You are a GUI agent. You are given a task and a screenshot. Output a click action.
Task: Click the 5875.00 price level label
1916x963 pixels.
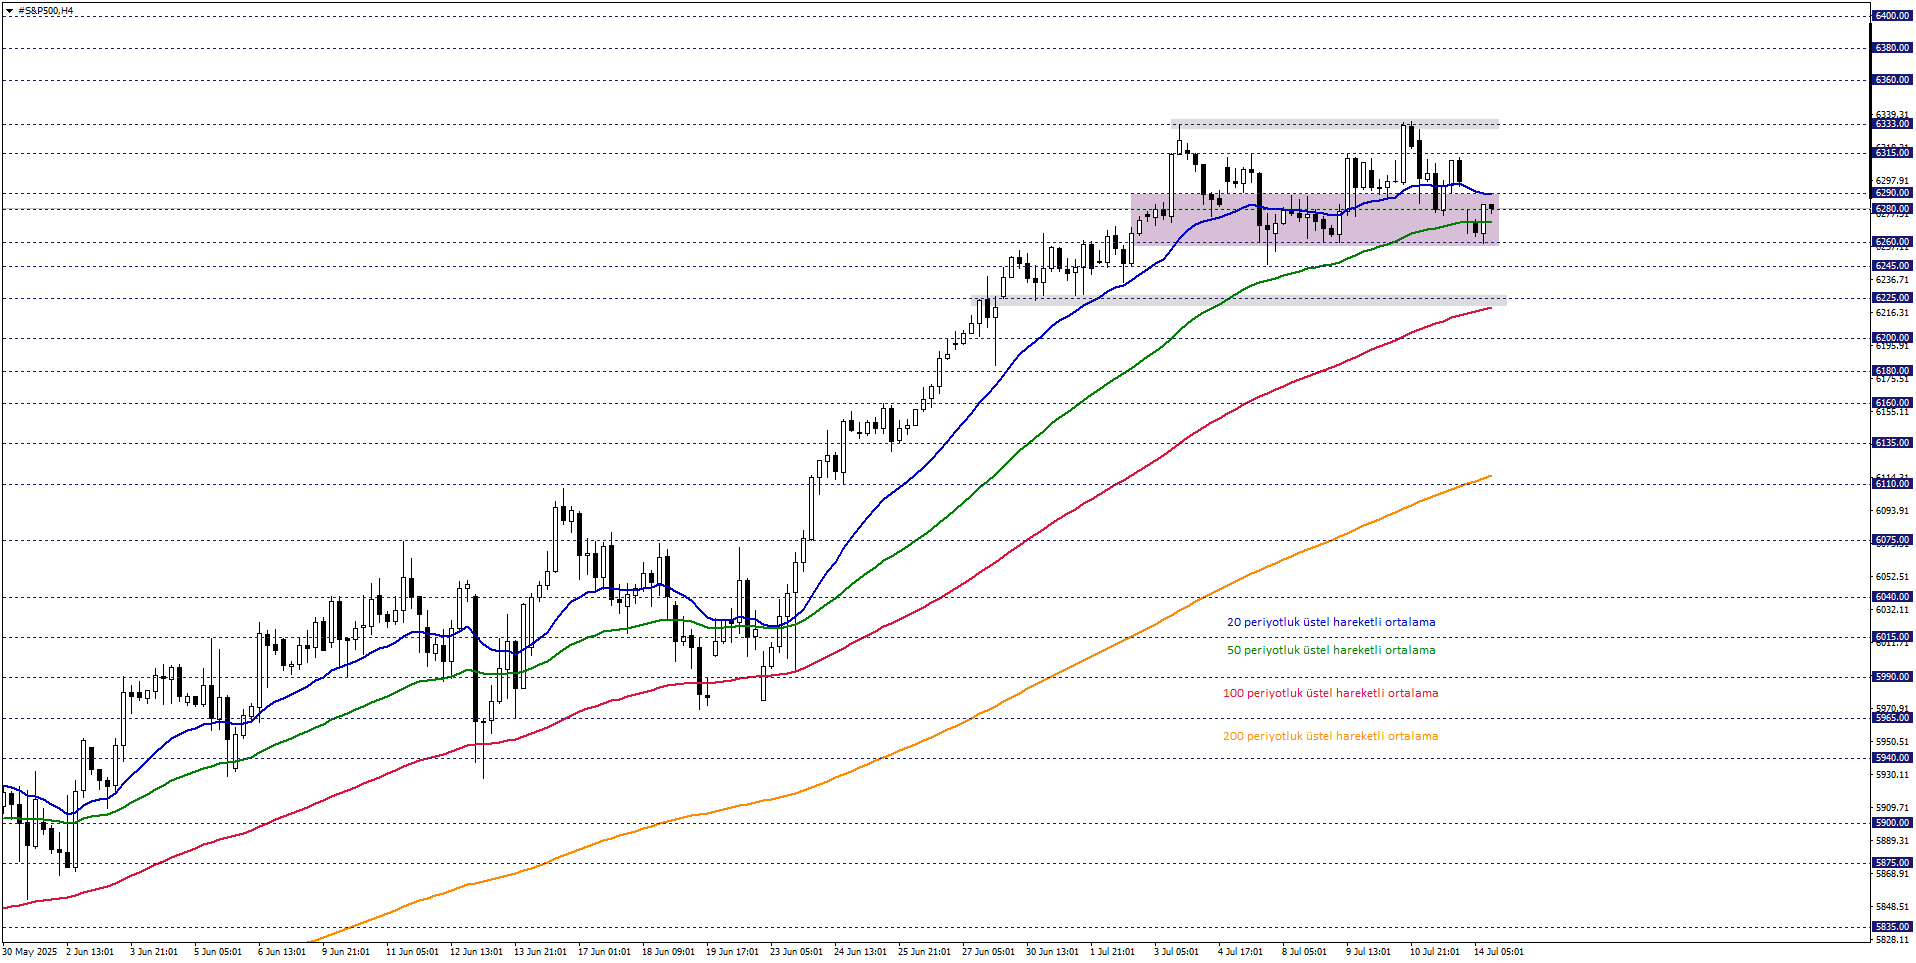pyautogui.click(x=1892, y=863)
